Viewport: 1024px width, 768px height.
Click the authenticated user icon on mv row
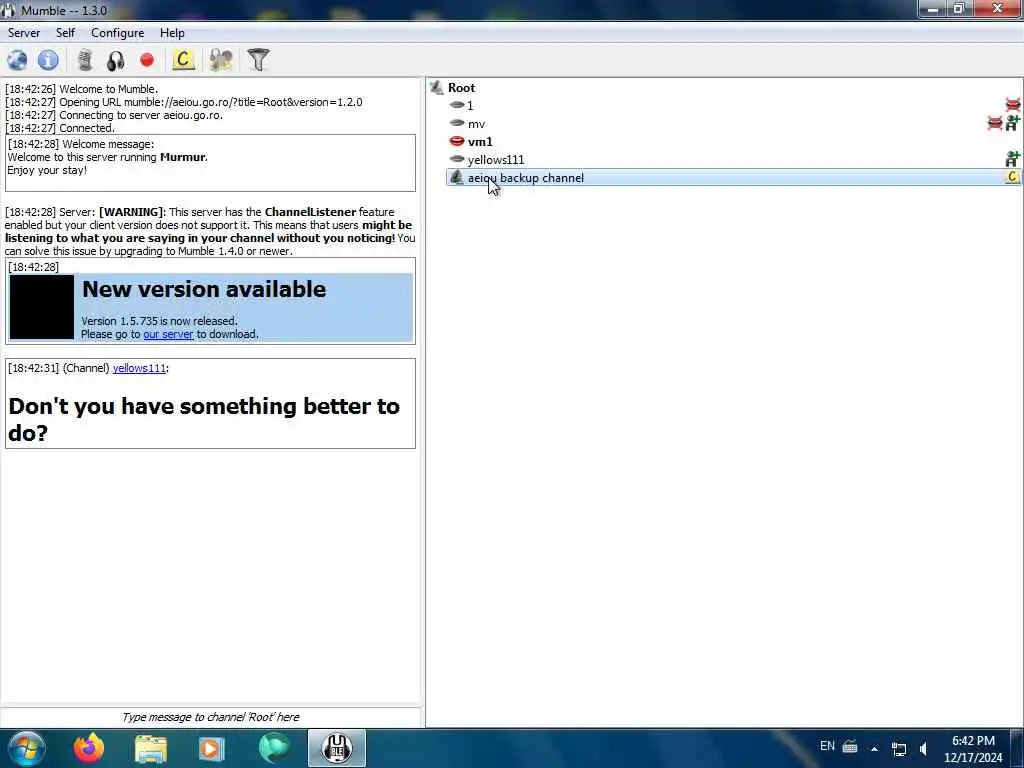[x=1012, y=123]
